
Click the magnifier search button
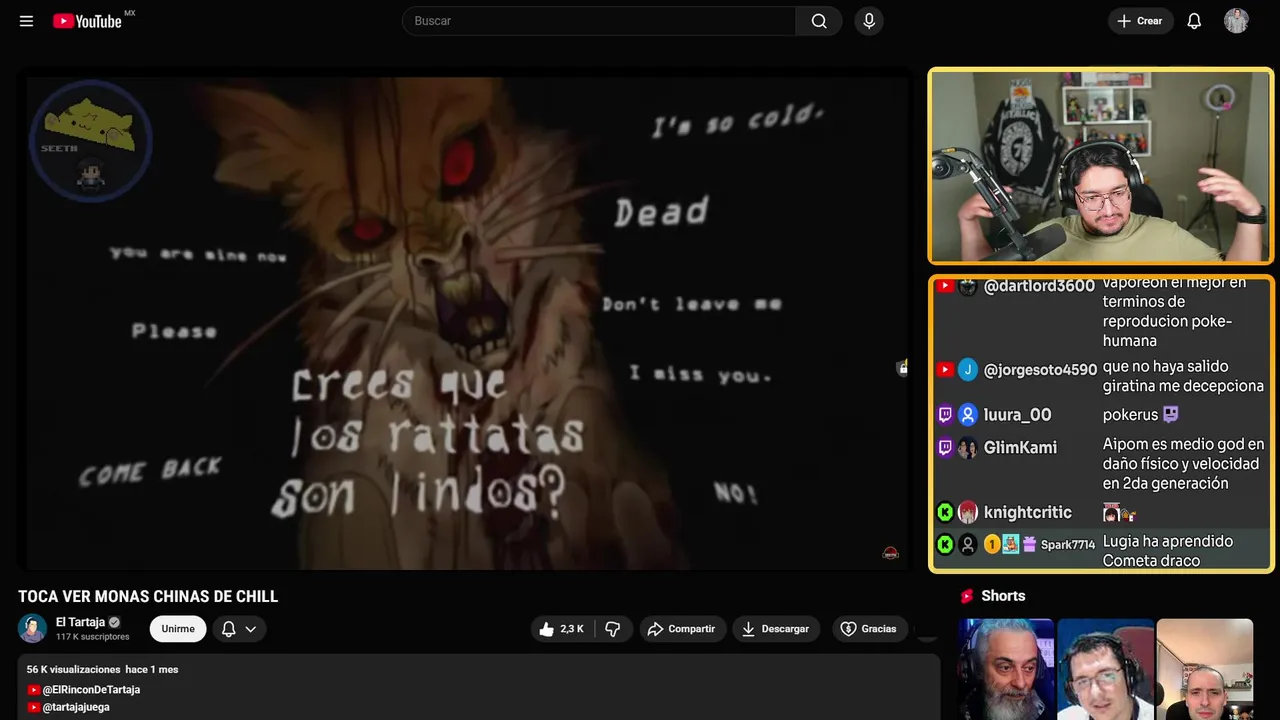(819, 21)
